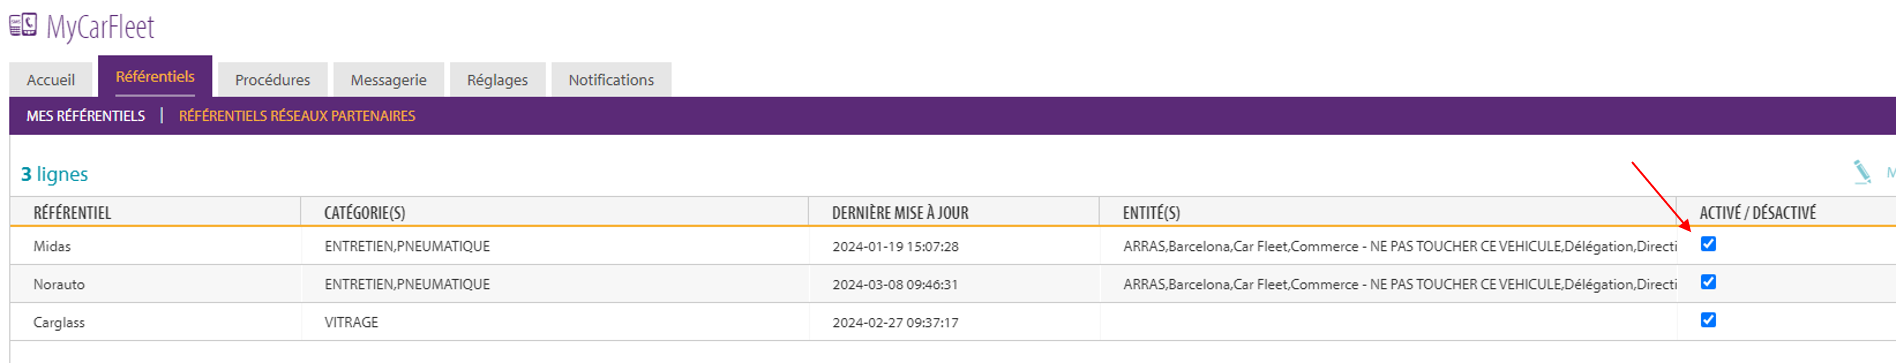1896x363 pixels.
Task: Sort by Dernière mise à jour header
Action: click(900, 213)
